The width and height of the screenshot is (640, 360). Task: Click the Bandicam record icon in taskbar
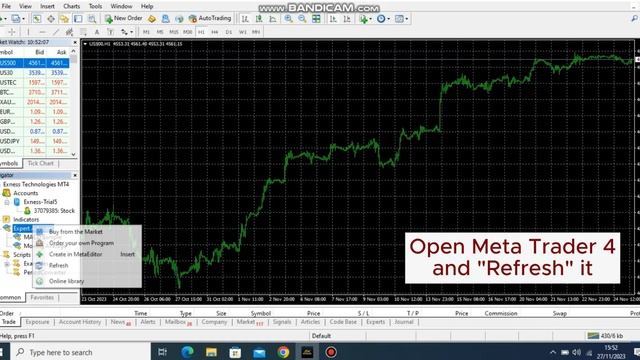point(331,352)
